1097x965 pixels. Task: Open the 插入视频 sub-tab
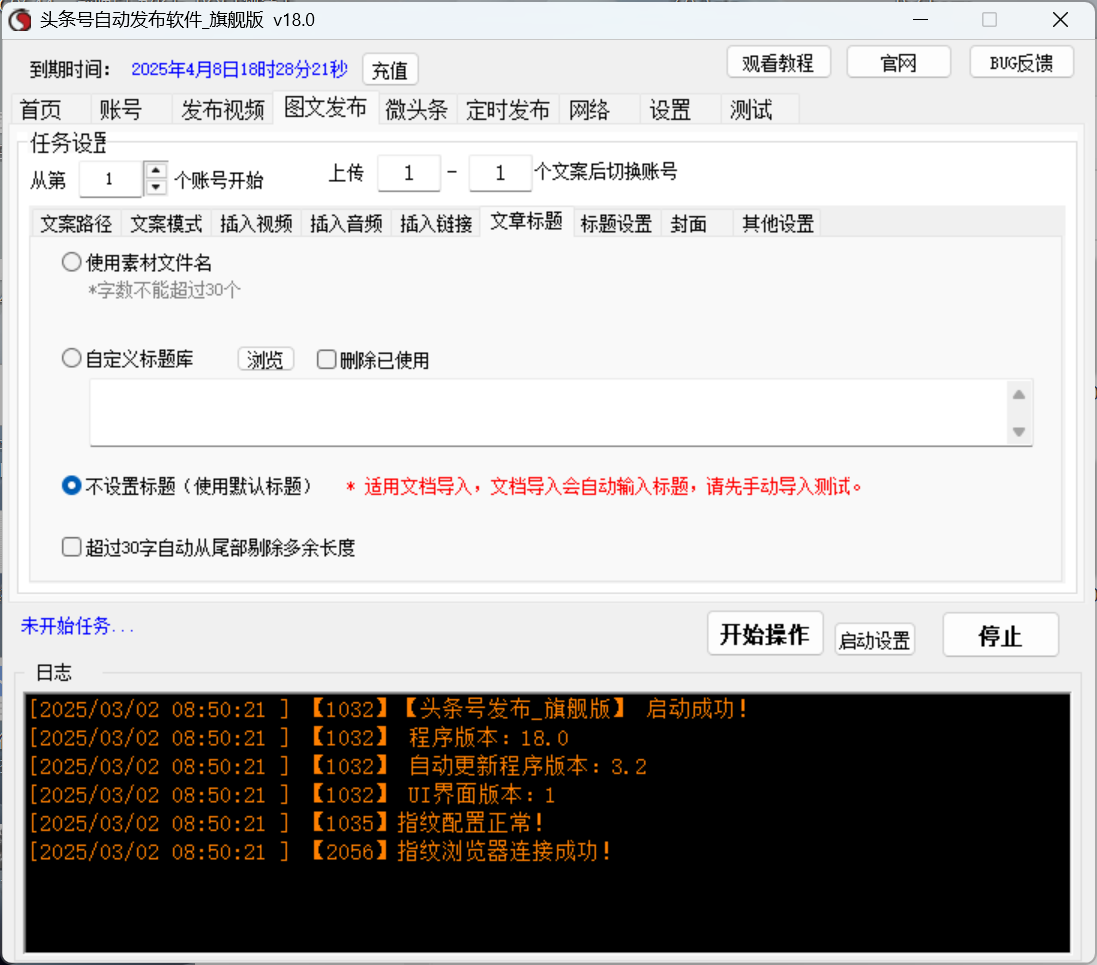pos(256,224)
